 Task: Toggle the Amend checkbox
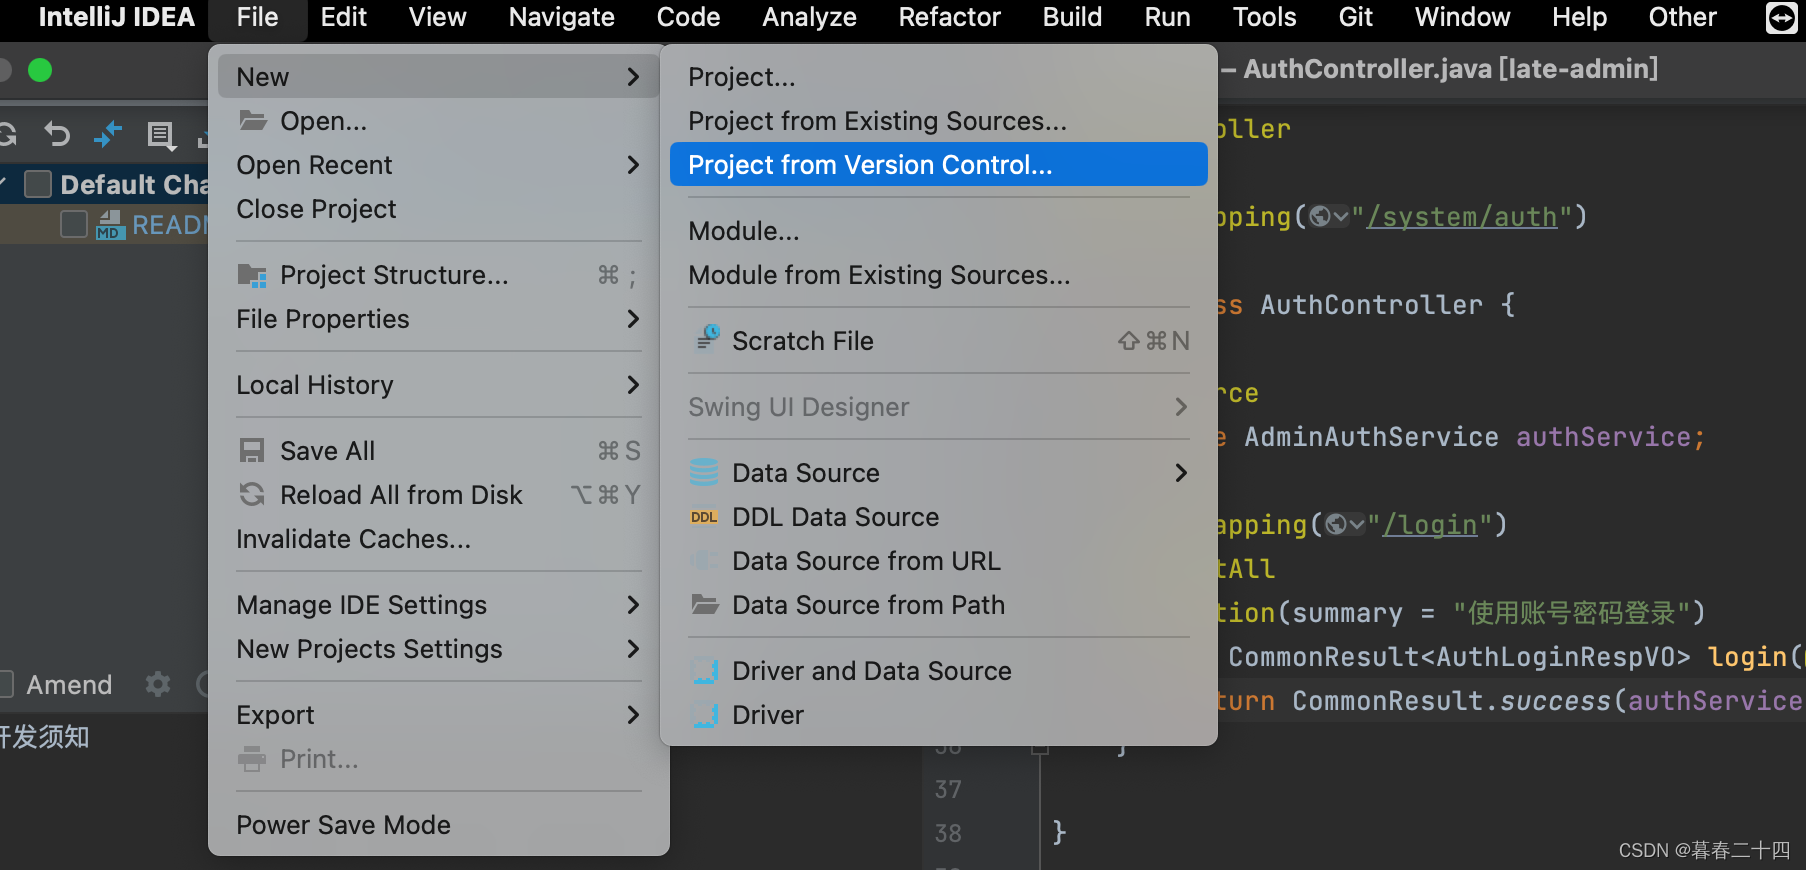(x=5, y=684)
